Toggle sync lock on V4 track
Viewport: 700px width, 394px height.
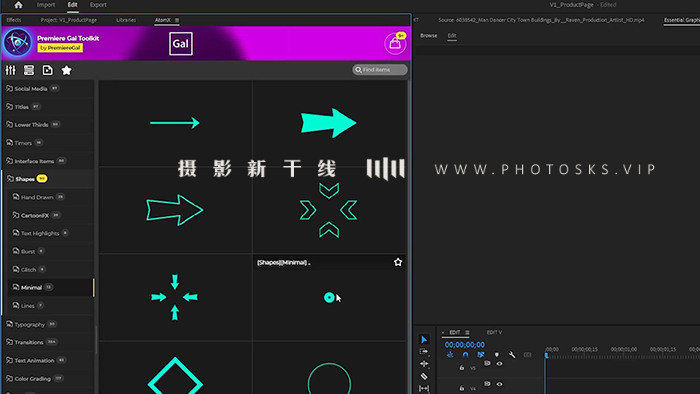pos(487,384)
